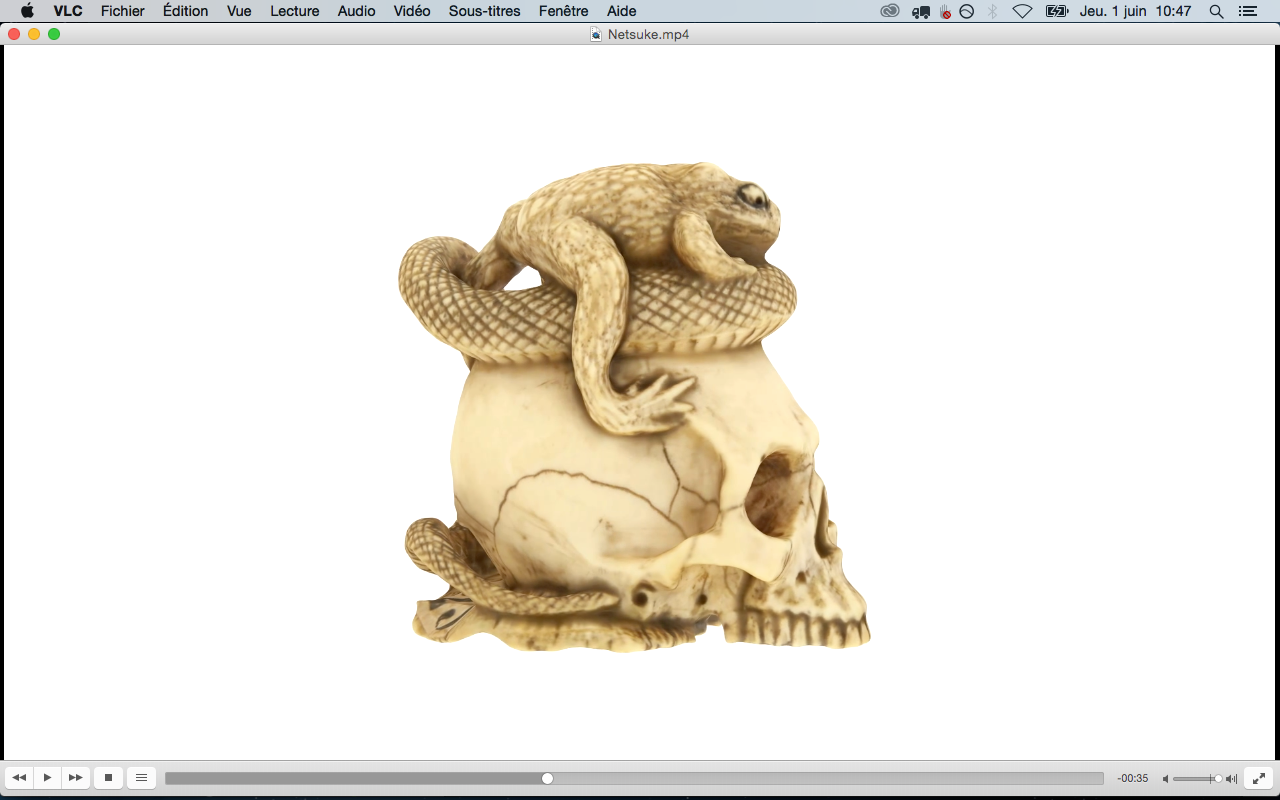1280x800 pixels.
Task: Open the Vue menu
Action: [x=239, y=11]
